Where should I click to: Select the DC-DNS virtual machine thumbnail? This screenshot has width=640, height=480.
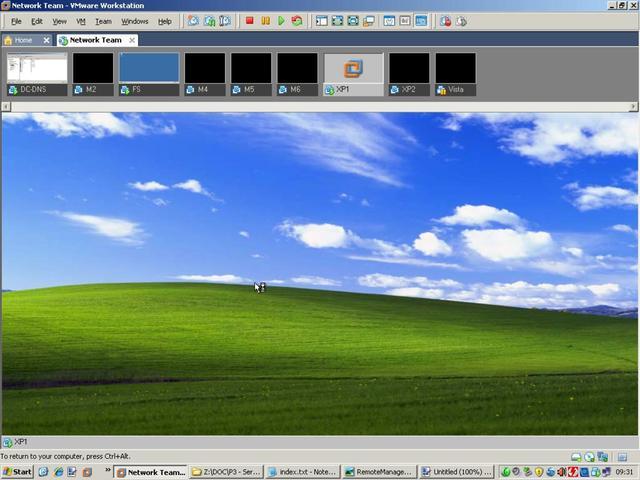(x=37, y=69)
